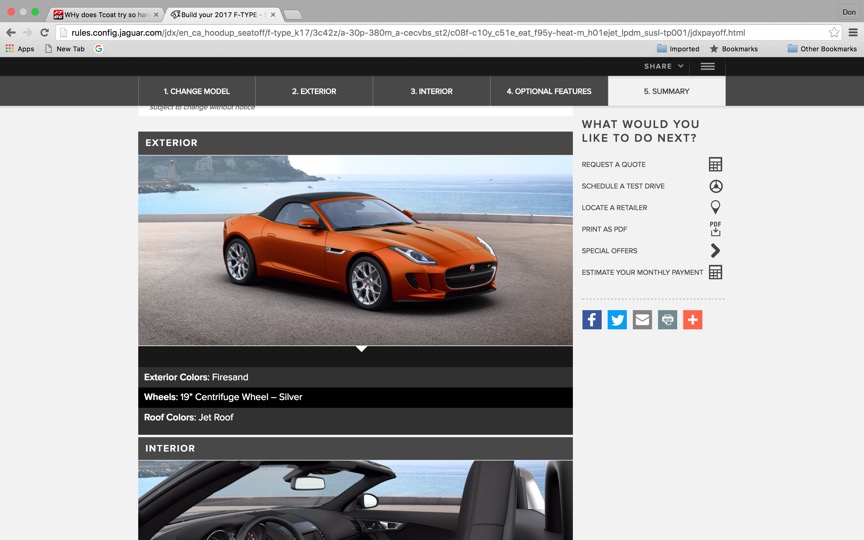Image resolution: width=864 pixels, height=540 pixels.
Task: Click the Estimate Monthly Payment calculator icon
Action: click(x=715, y=272)
